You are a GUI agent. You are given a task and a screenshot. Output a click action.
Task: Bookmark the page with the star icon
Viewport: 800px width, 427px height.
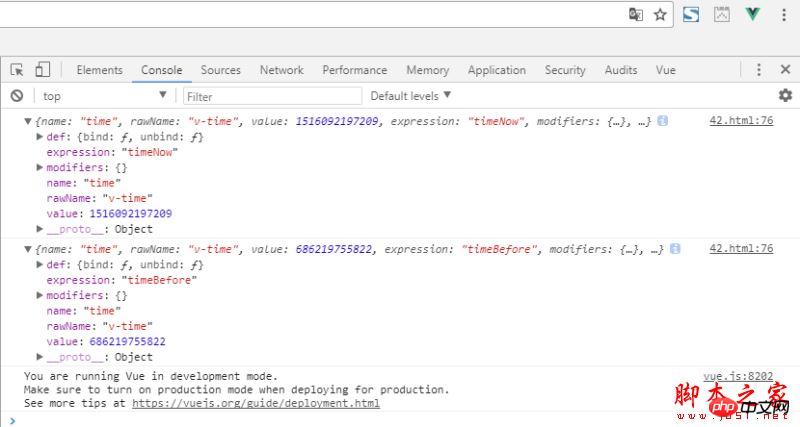(x=660, y=14)
